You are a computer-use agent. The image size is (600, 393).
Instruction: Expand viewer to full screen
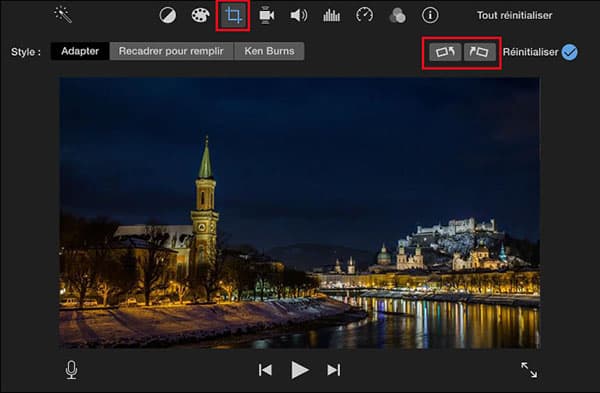pyautogui.click(x=529, y=370)
